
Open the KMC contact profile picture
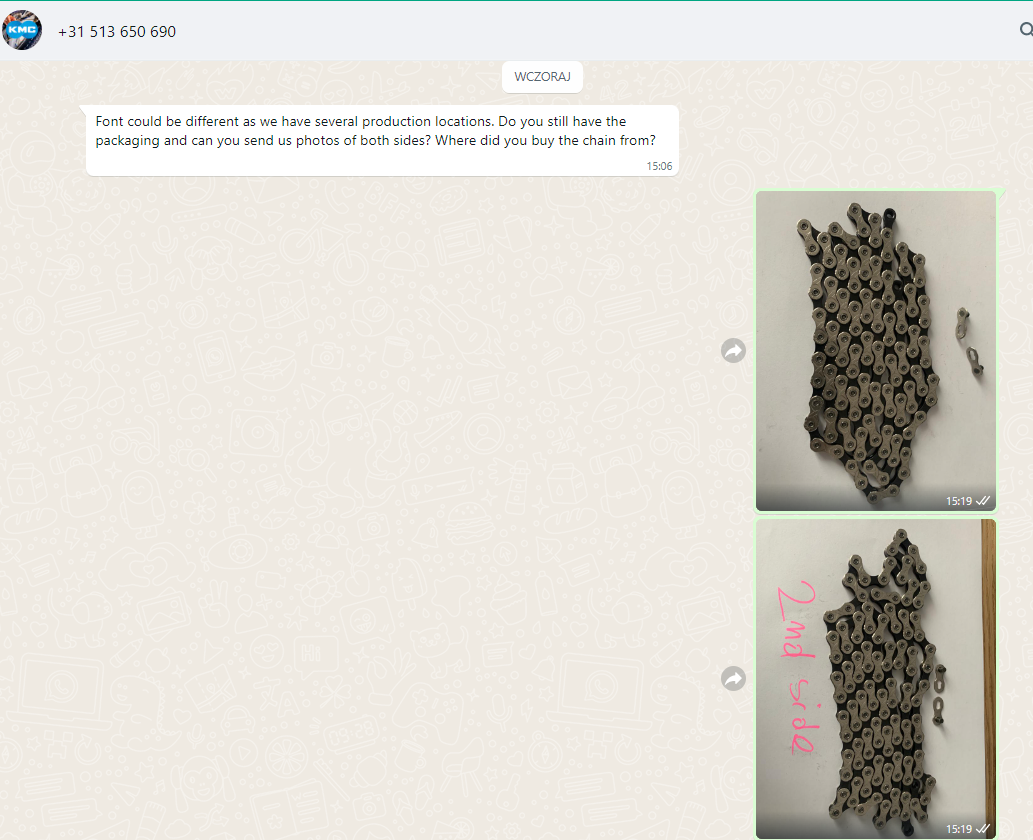(x=22, y=30)
